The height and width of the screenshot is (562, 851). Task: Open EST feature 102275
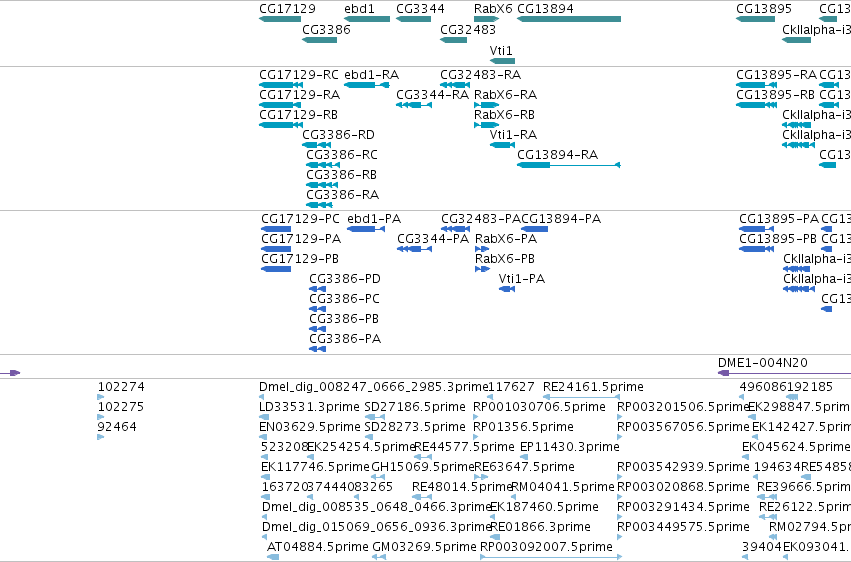[121, 407]
